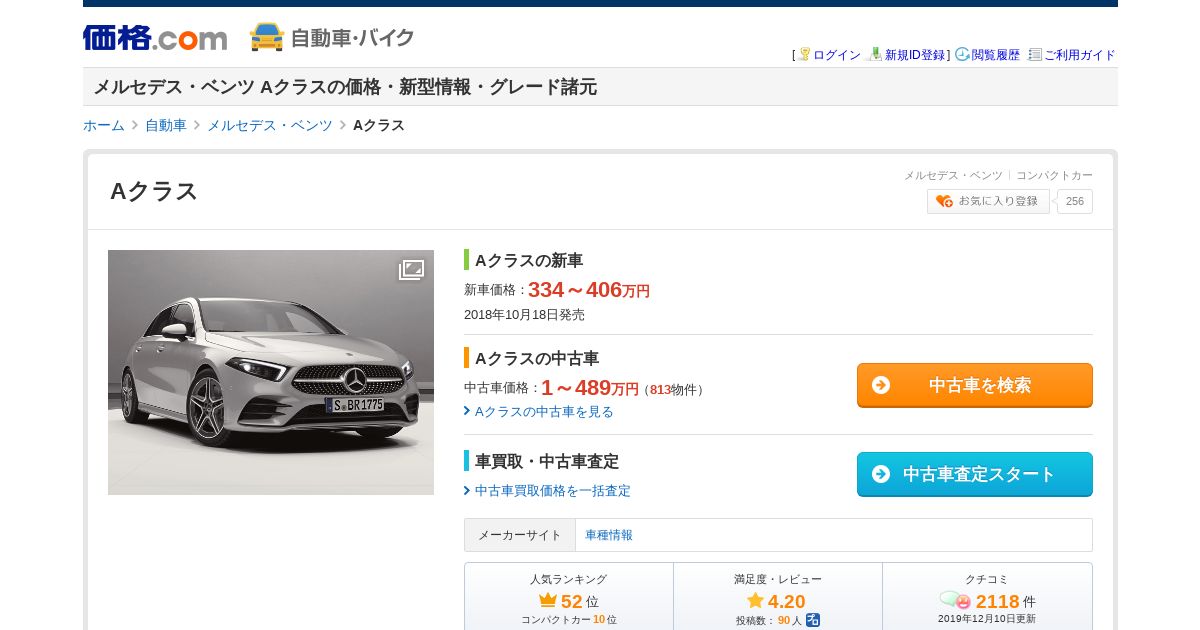The image size is (1200, 630).
Task: Open the image gallery icon on the car photo
Action: pos(411,270)
